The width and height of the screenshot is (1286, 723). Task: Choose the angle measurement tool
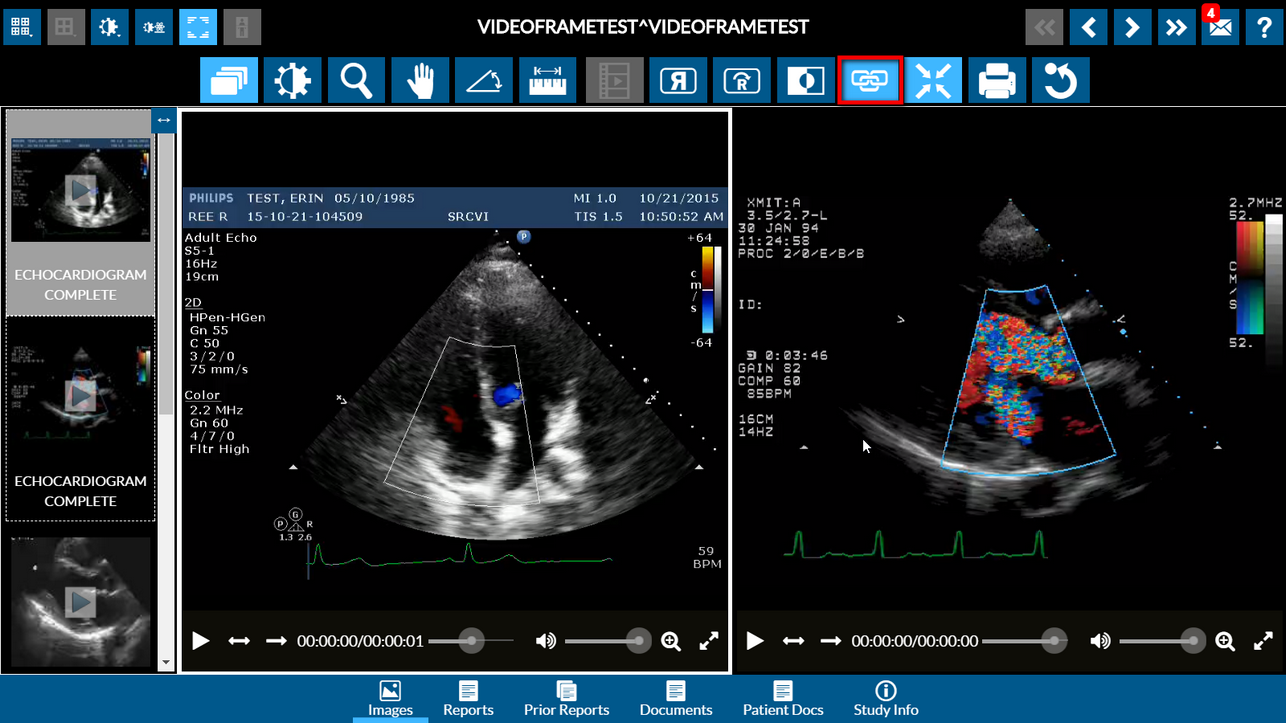[484, 80]
